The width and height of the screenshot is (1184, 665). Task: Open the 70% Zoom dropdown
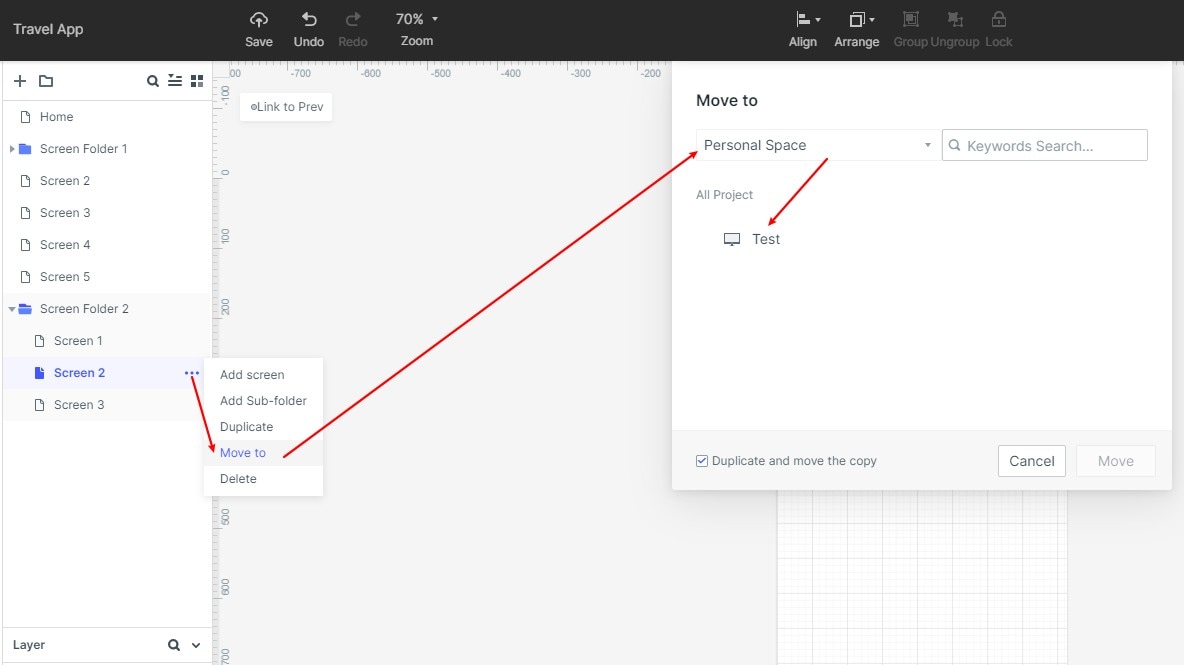[417, 19]
